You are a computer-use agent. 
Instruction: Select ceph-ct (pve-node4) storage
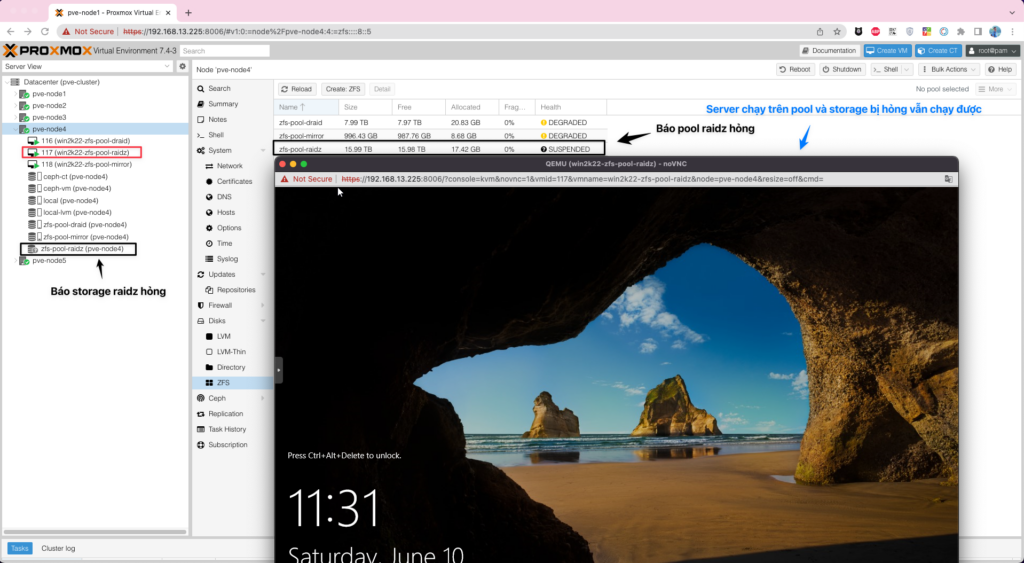tap(69, 177)
